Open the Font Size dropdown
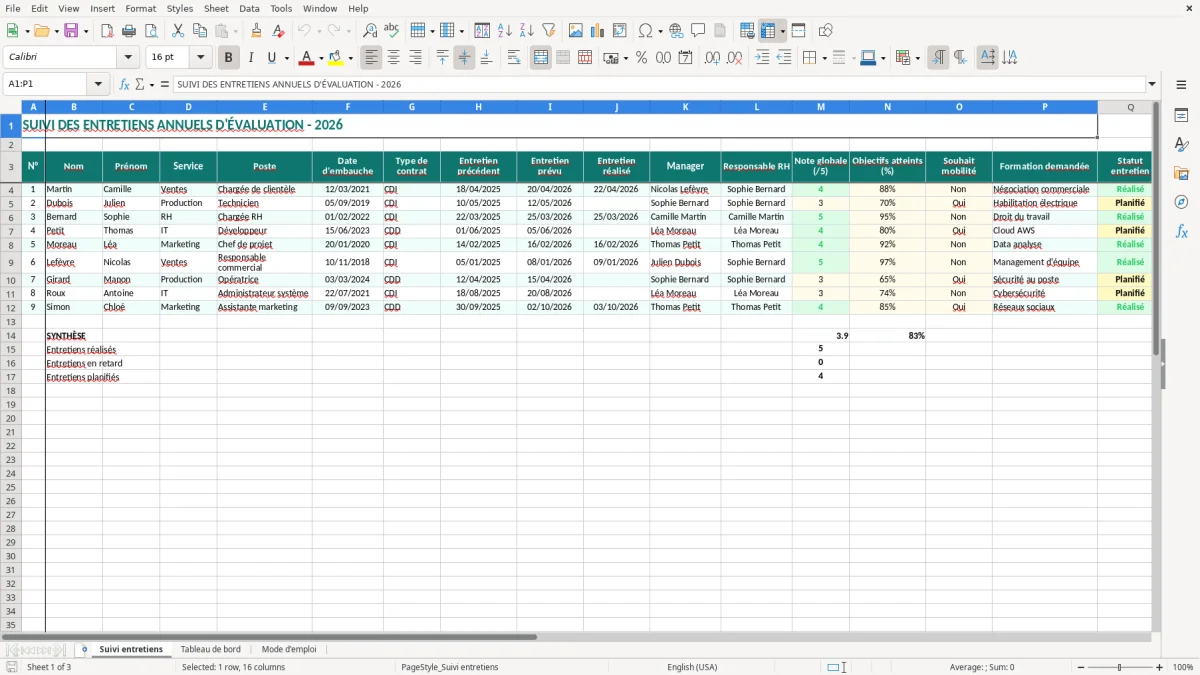This screenshot has width=1200, height=675. (x=201, y=58)
